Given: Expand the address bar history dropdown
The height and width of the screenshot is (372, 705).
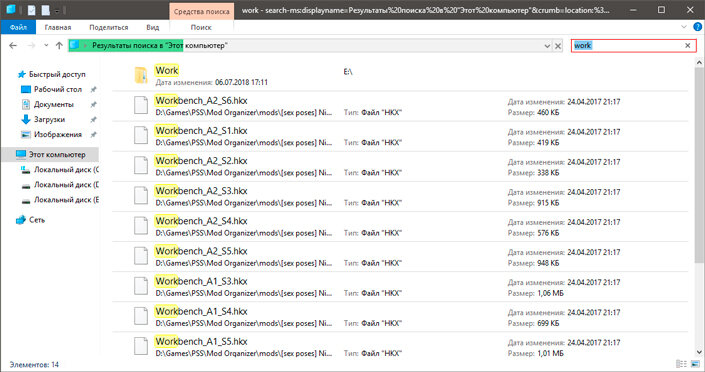Looking at the screenshot, I should pos(547,46).
